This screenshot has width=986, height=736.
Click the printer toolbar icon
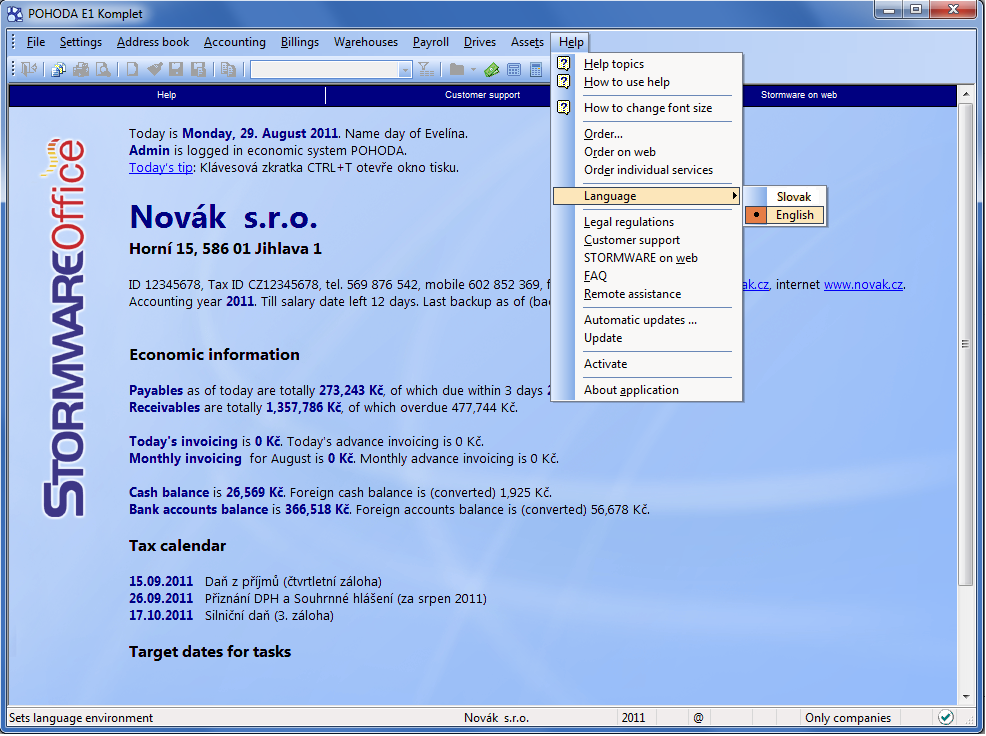pyautogui.click(x=81, y=69)
